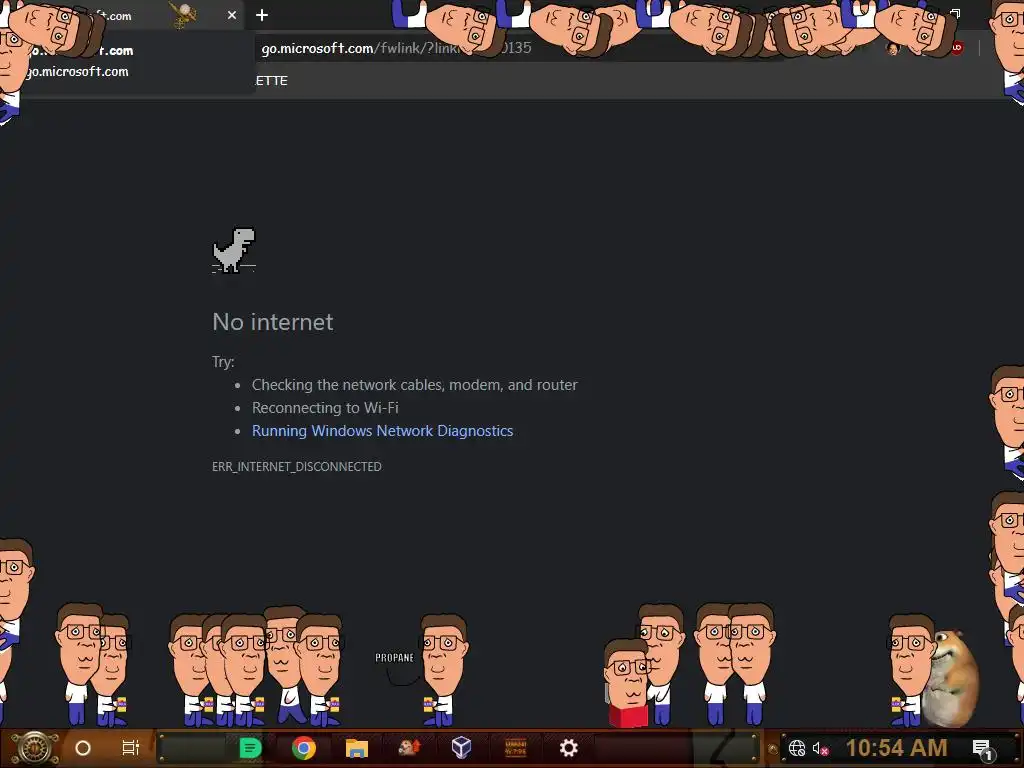Open the Start menu steampunk button

click(x=35, y=748)
